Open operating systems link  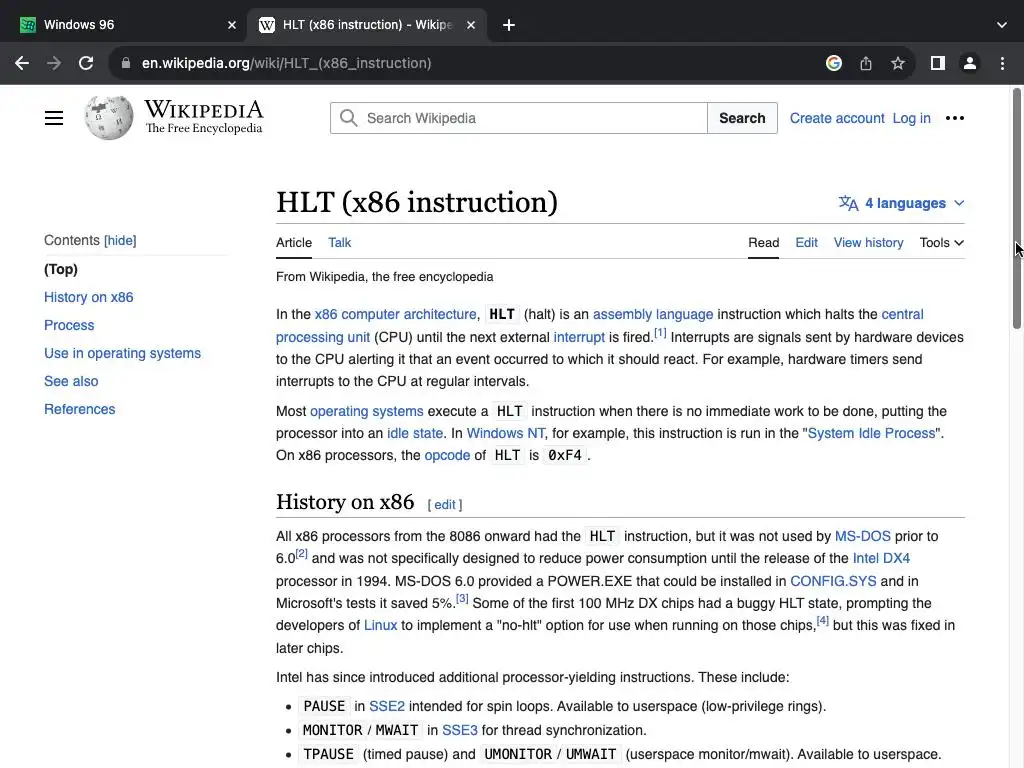click(x=366, y=411)
